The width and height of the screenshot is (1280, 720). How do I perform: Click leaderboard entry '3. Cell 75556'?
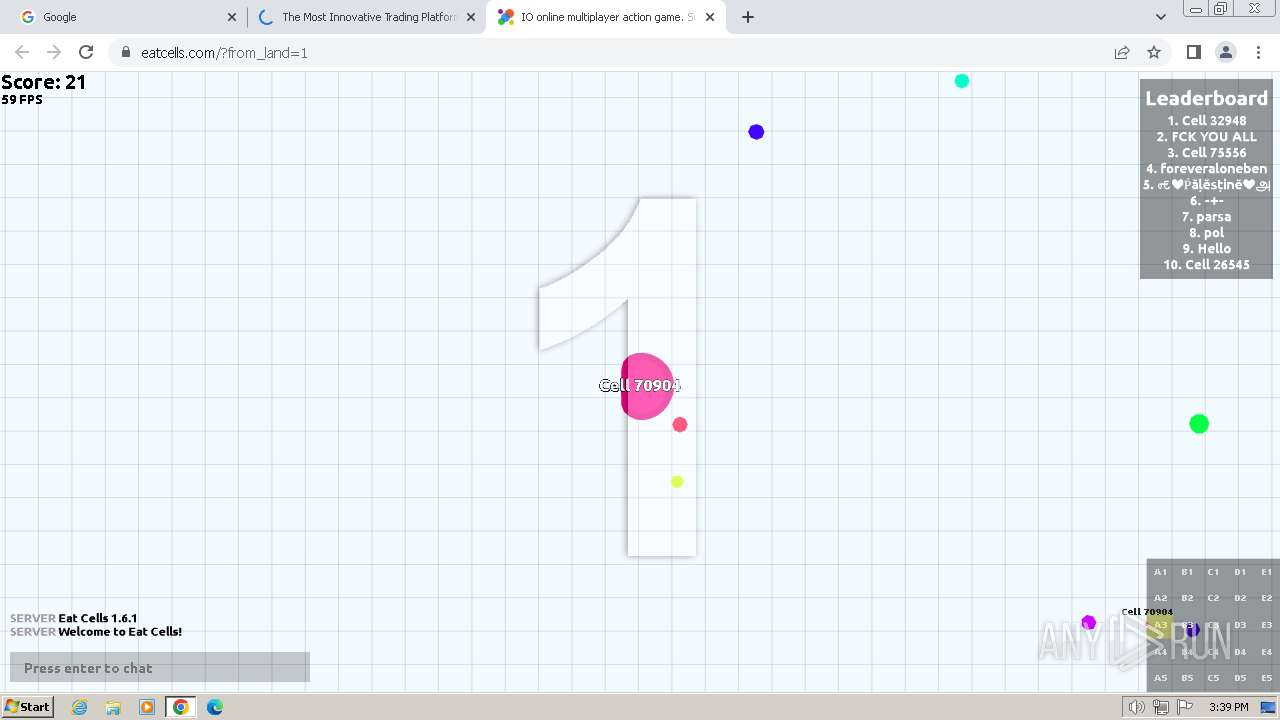[x=1206, y=153]
